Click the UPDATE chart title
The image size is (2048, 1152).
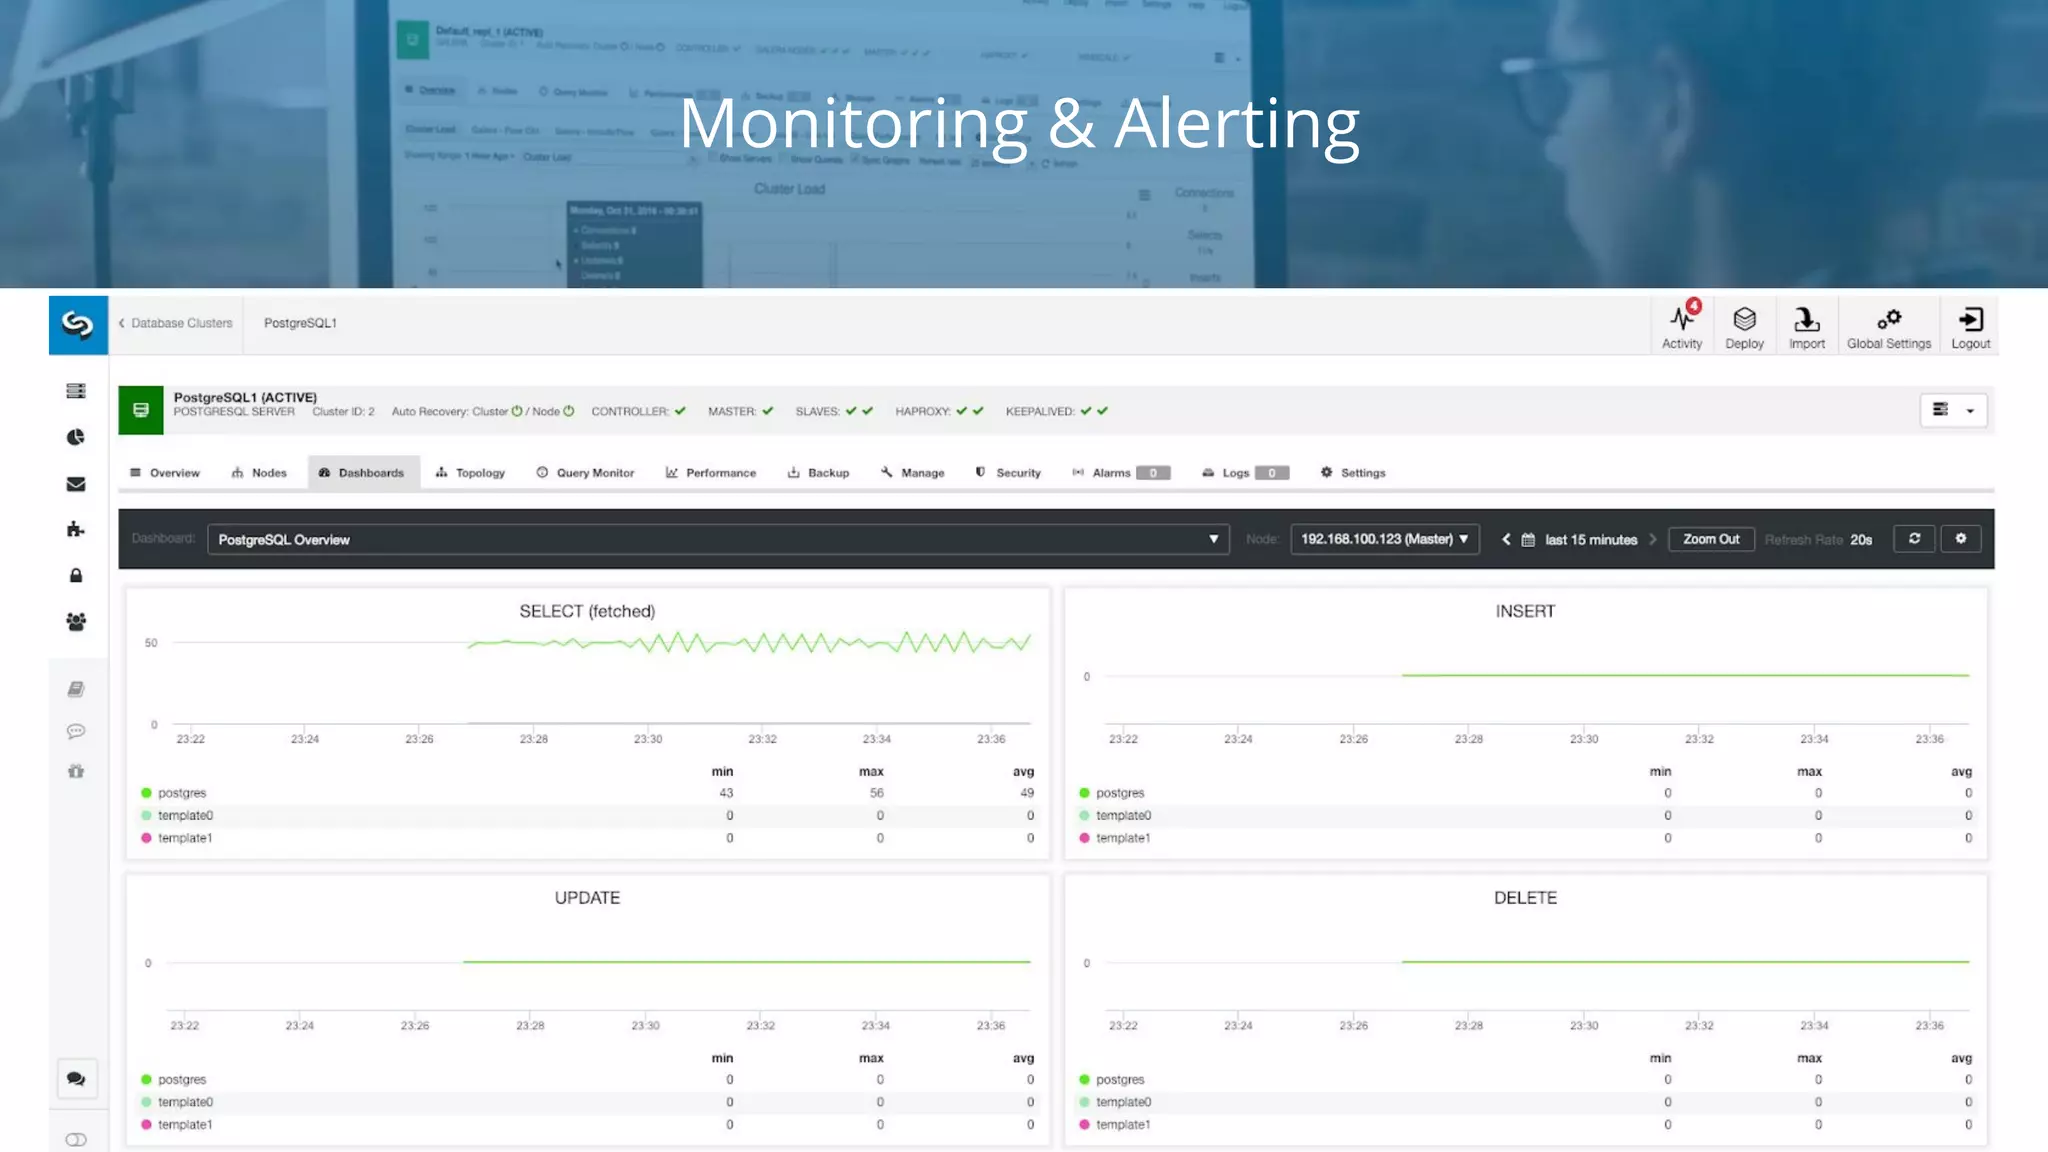click(x=587, y=898)
